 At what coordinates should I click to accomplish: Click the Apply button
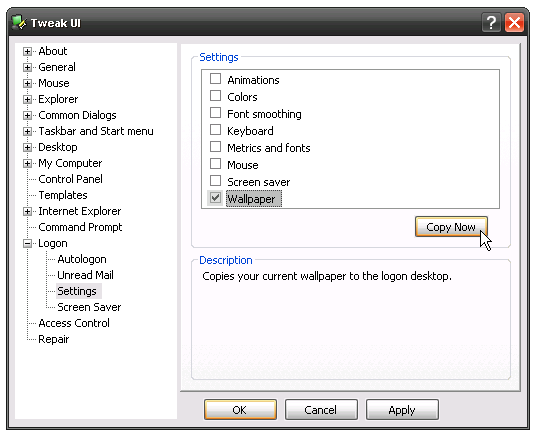tap(402, 410)
